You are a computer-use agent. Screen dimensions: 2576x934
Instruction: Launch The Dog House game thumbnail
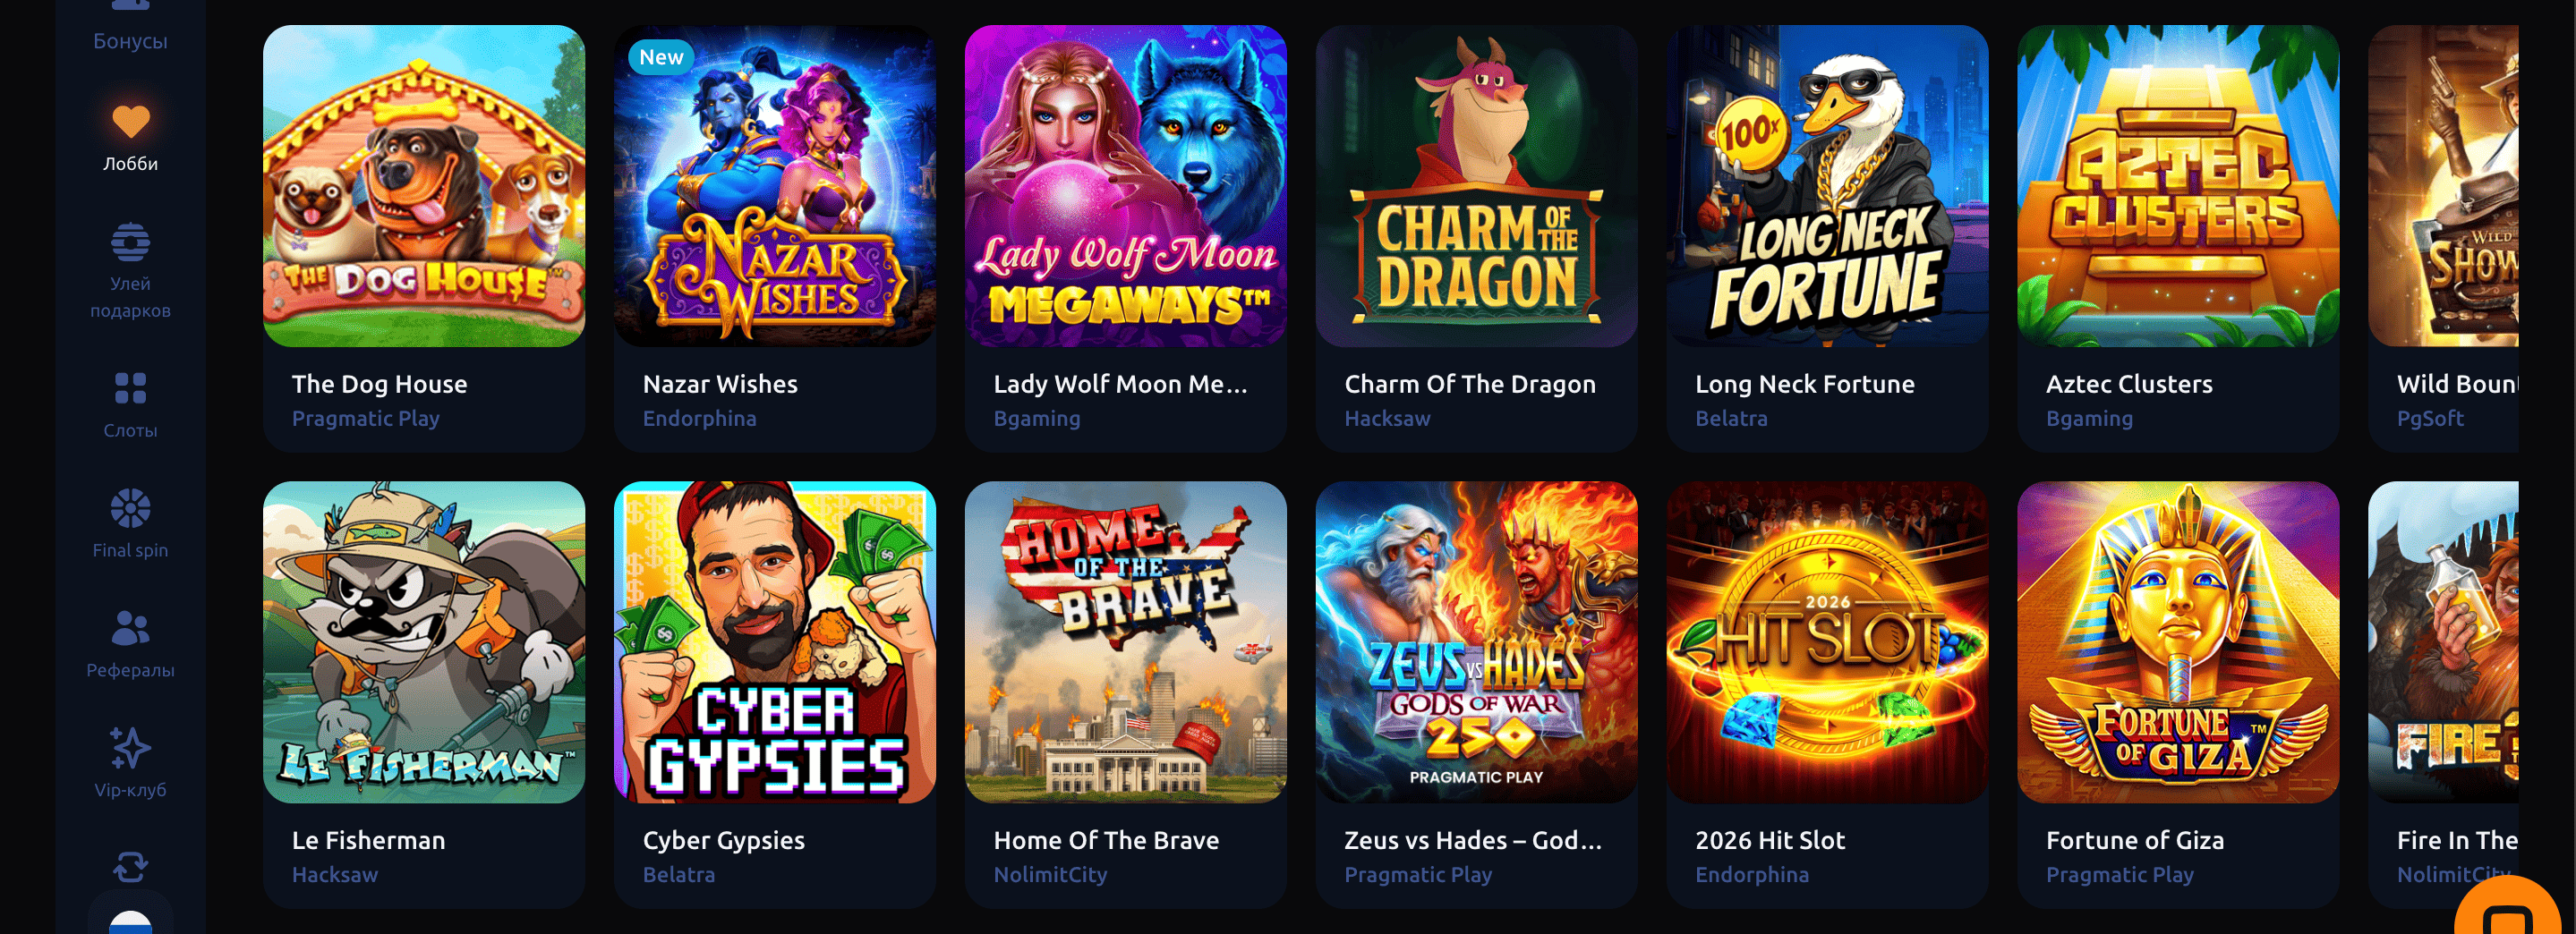click(x=424, y=186)
